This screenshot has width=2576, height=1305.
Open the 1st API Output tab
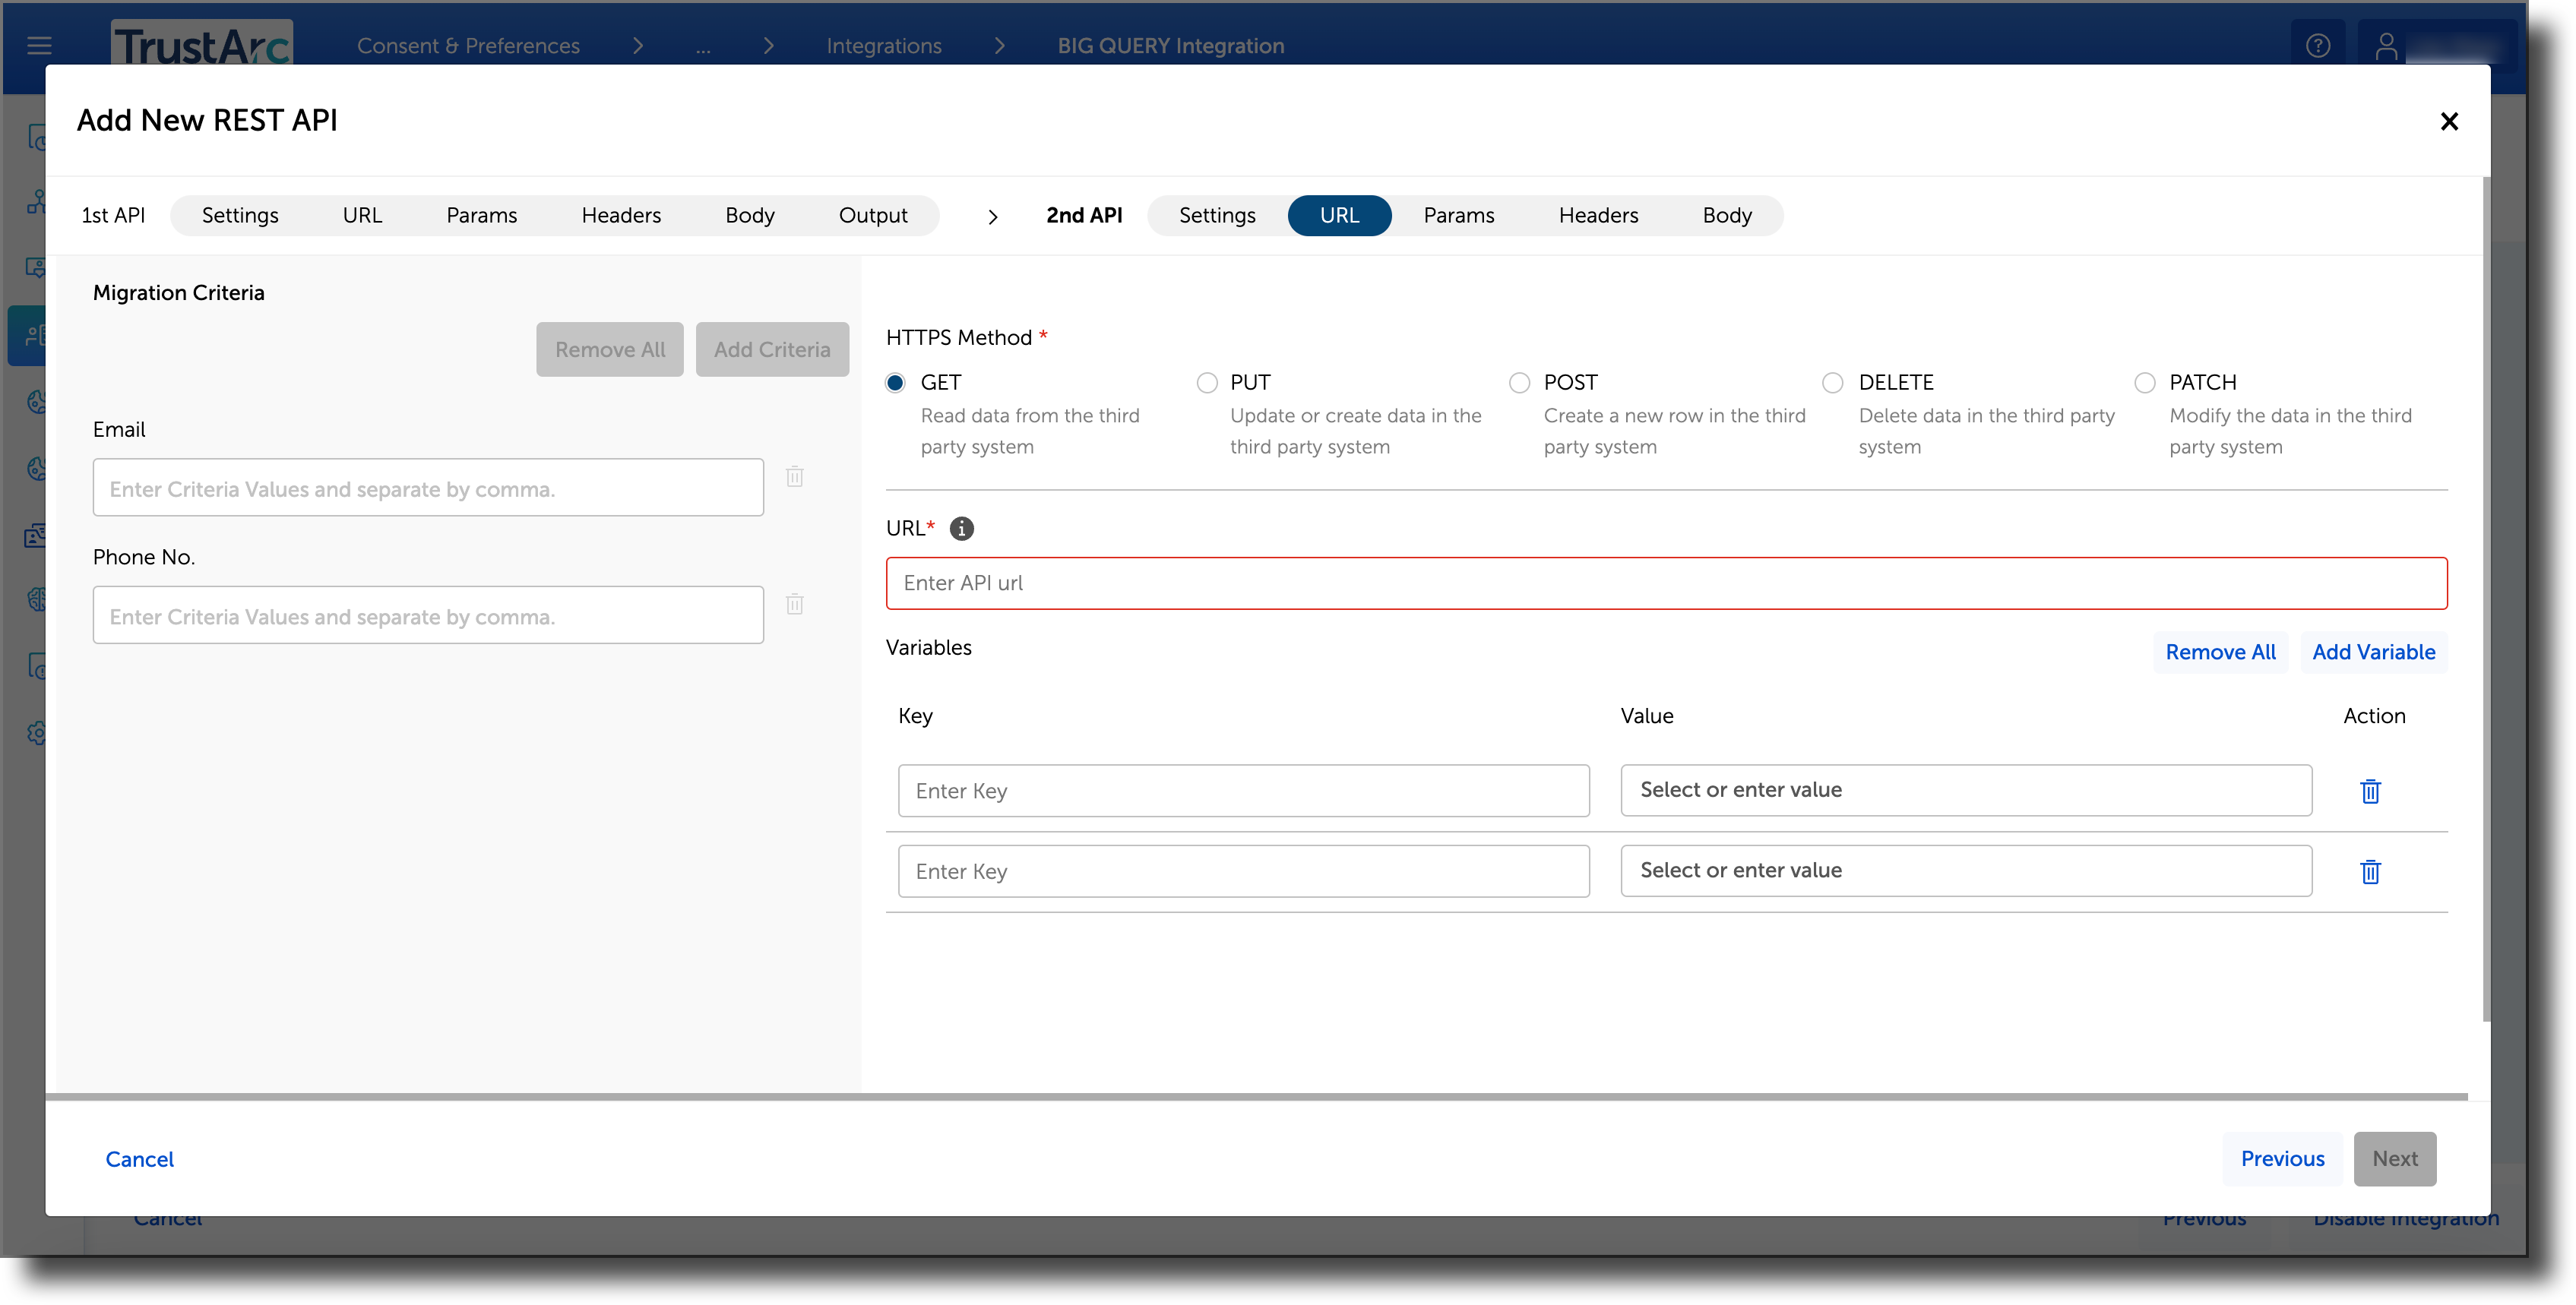[x=873, y=216]
